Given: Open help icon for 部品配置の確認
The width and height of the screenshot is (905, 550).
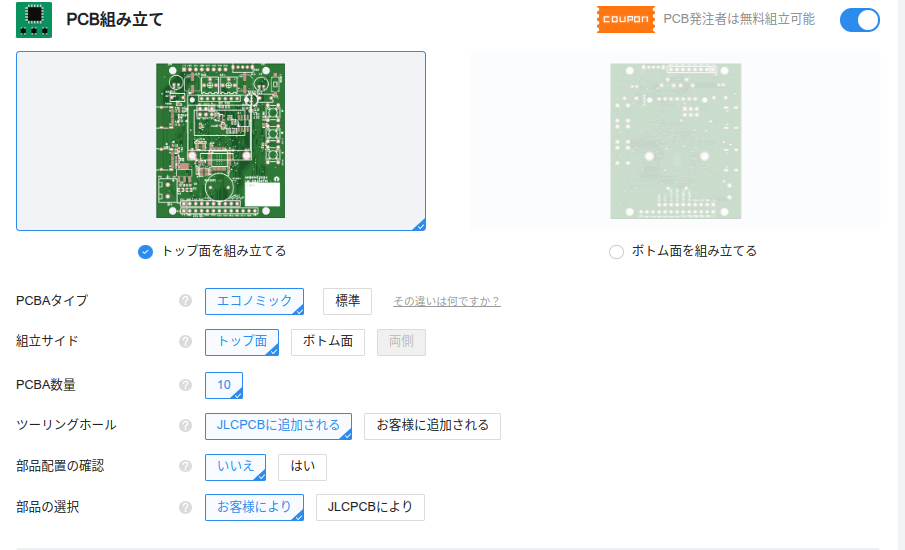Looking at the screenshot, I should click(185, 466).
